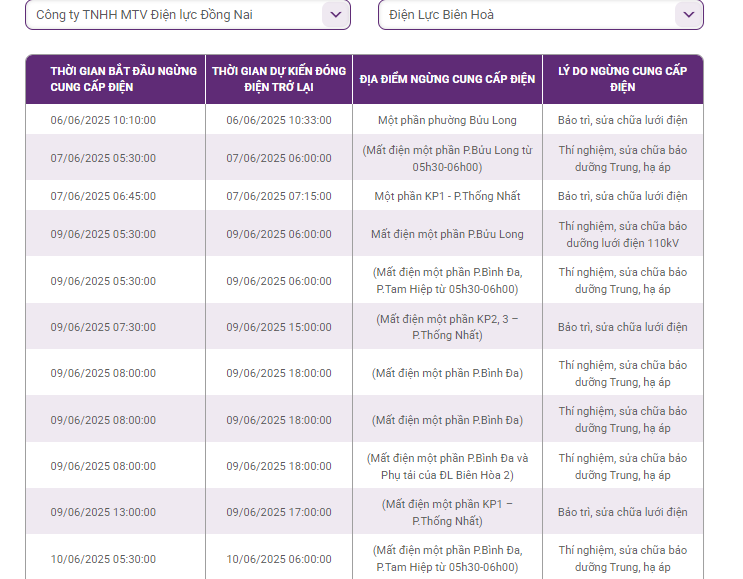Select the start time 07/06/2025 05:30:00
The width and height of the screenshot is (743, 579).
coord(103,158)
